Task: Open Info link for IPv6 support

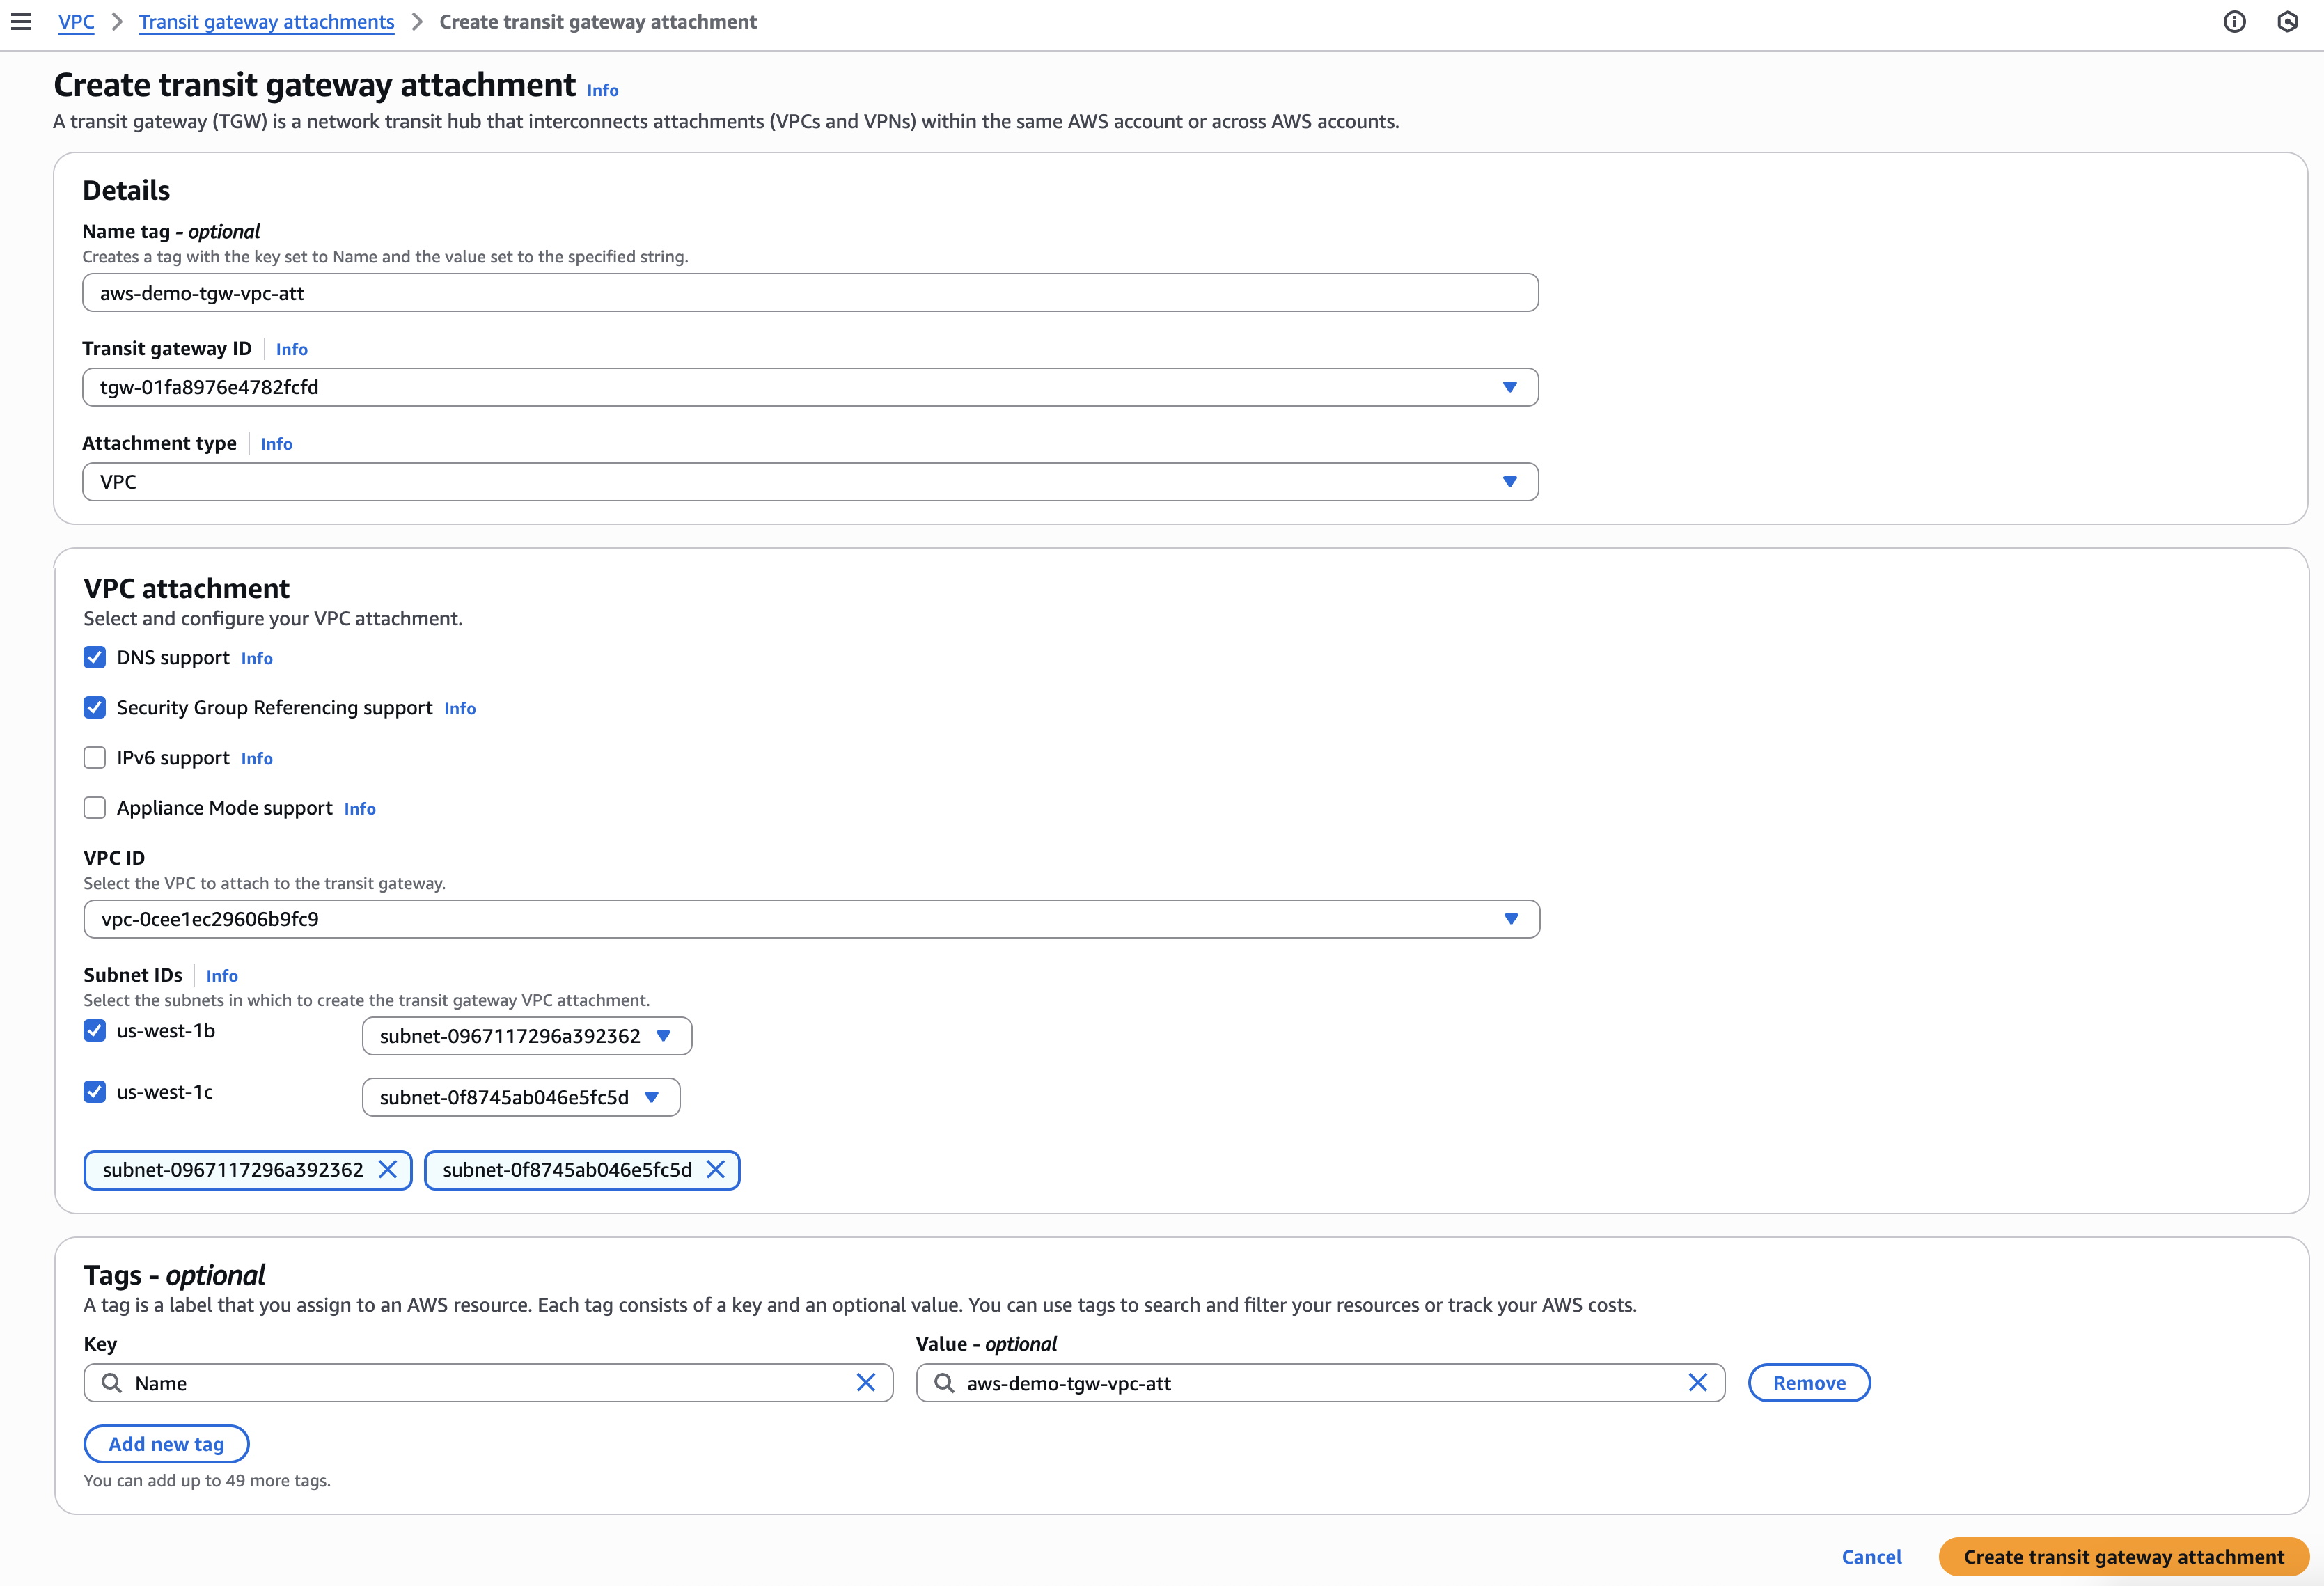Action: click(257, 758)
